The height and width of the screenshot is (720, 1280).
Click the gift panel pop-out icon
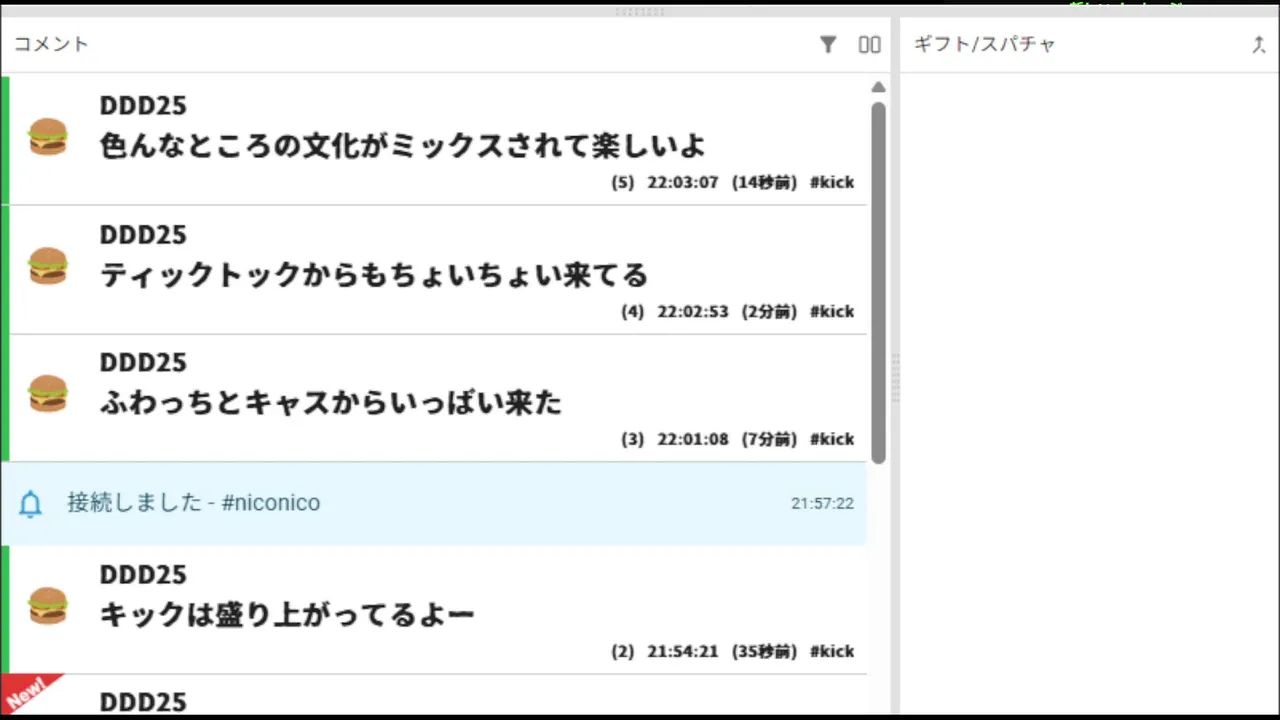1259,44
